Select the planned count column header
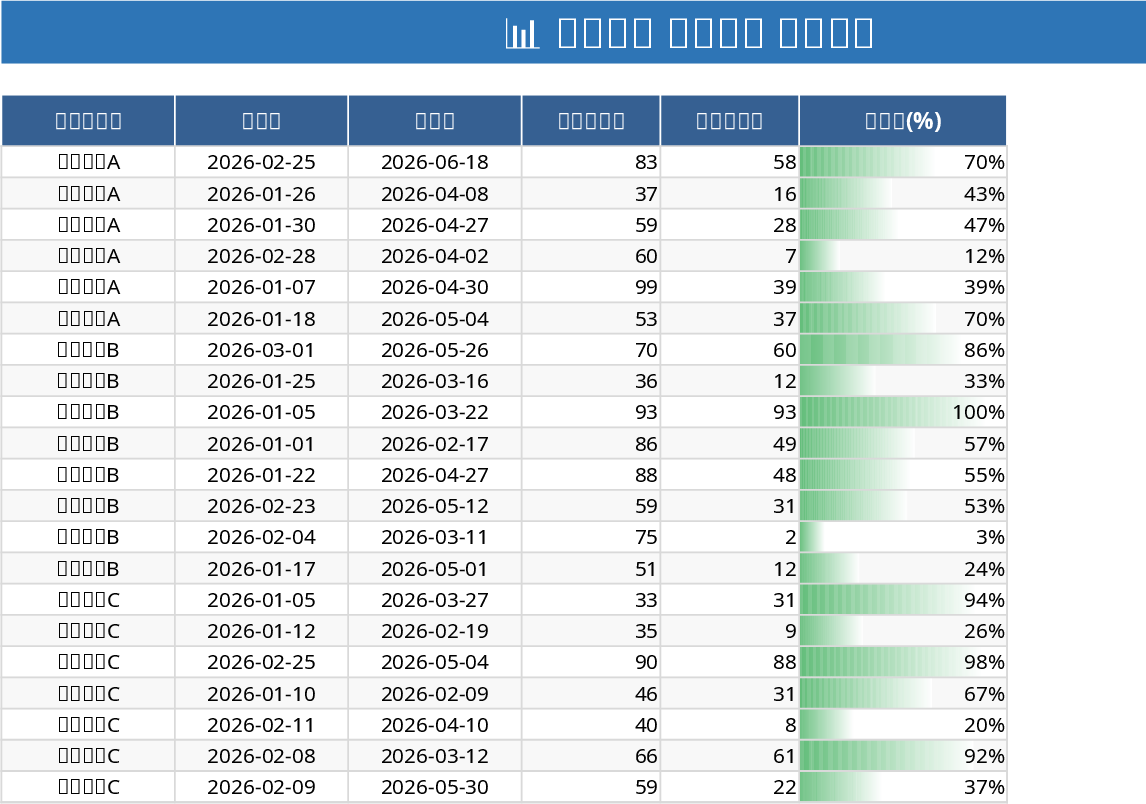The image size is (1146, 804). [x=589, y=119]
